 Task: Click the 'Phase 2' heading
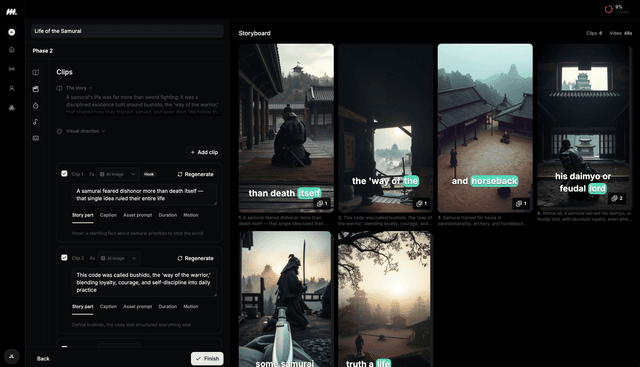click(x=43, y=51)
